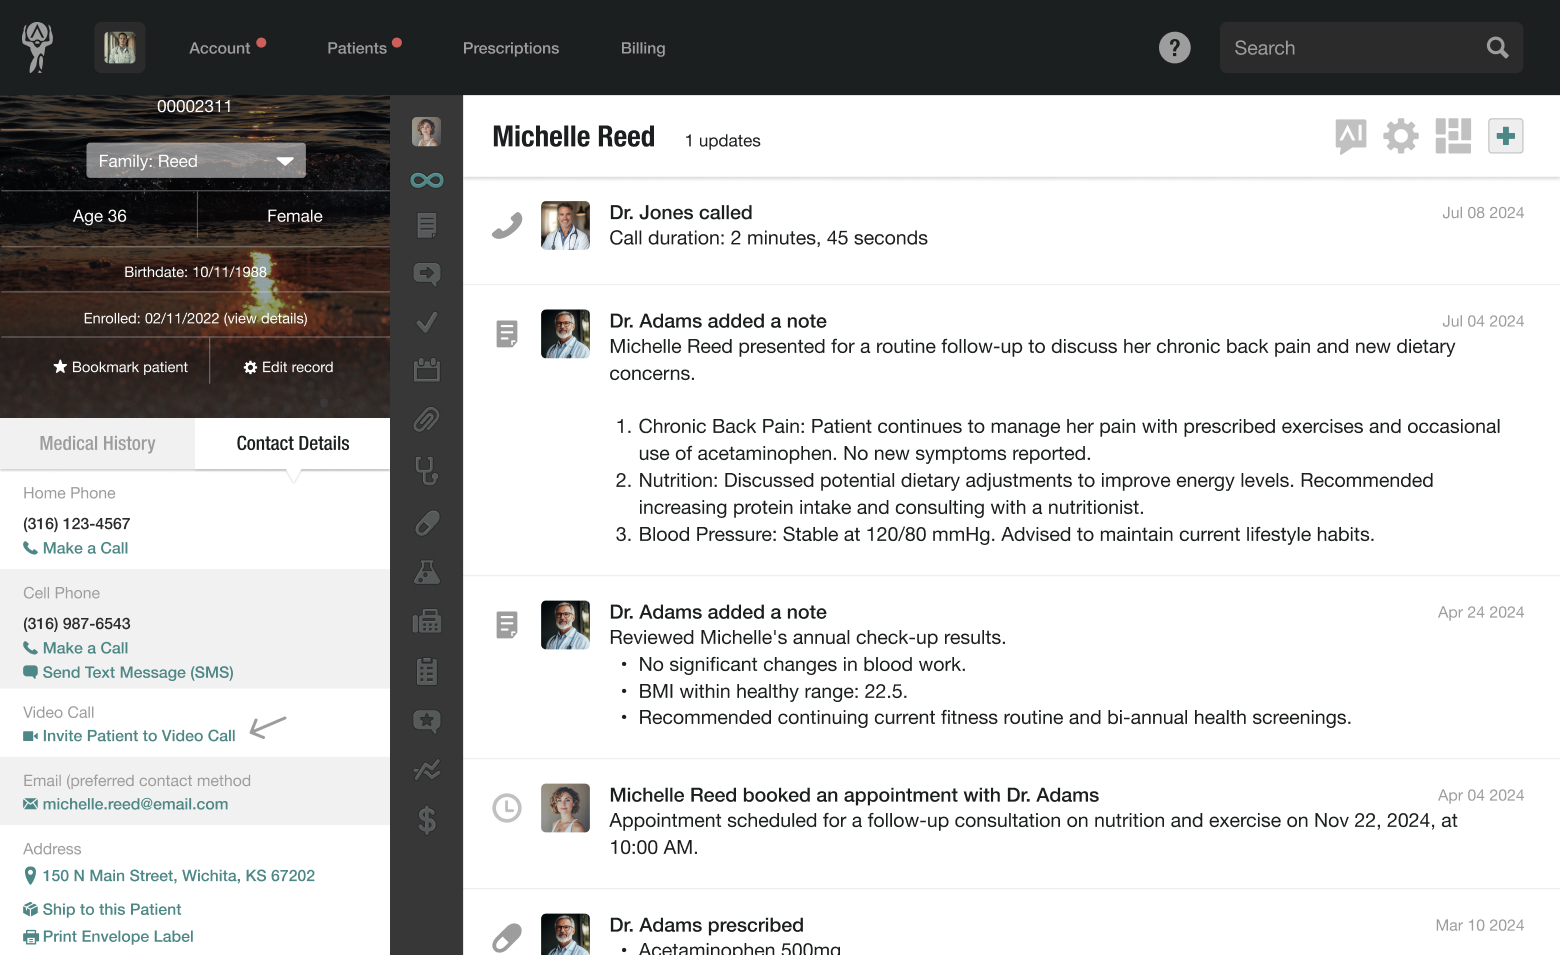Click the pill icon beside Dr. Adams prescribed
The height and width of the screenshot is (955, 1560).
click(507, 938)
